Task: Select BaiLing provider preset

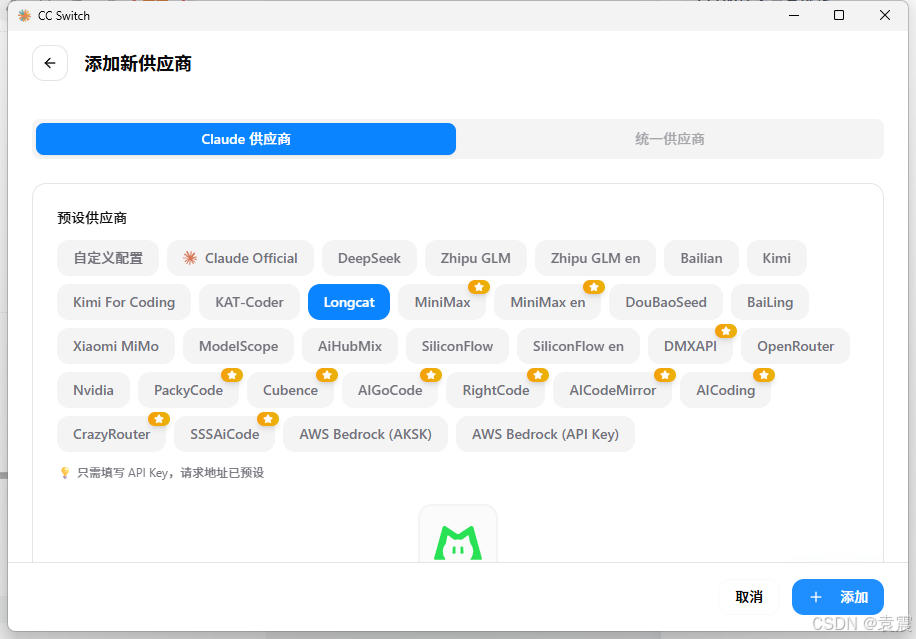Action: point(770,302)
